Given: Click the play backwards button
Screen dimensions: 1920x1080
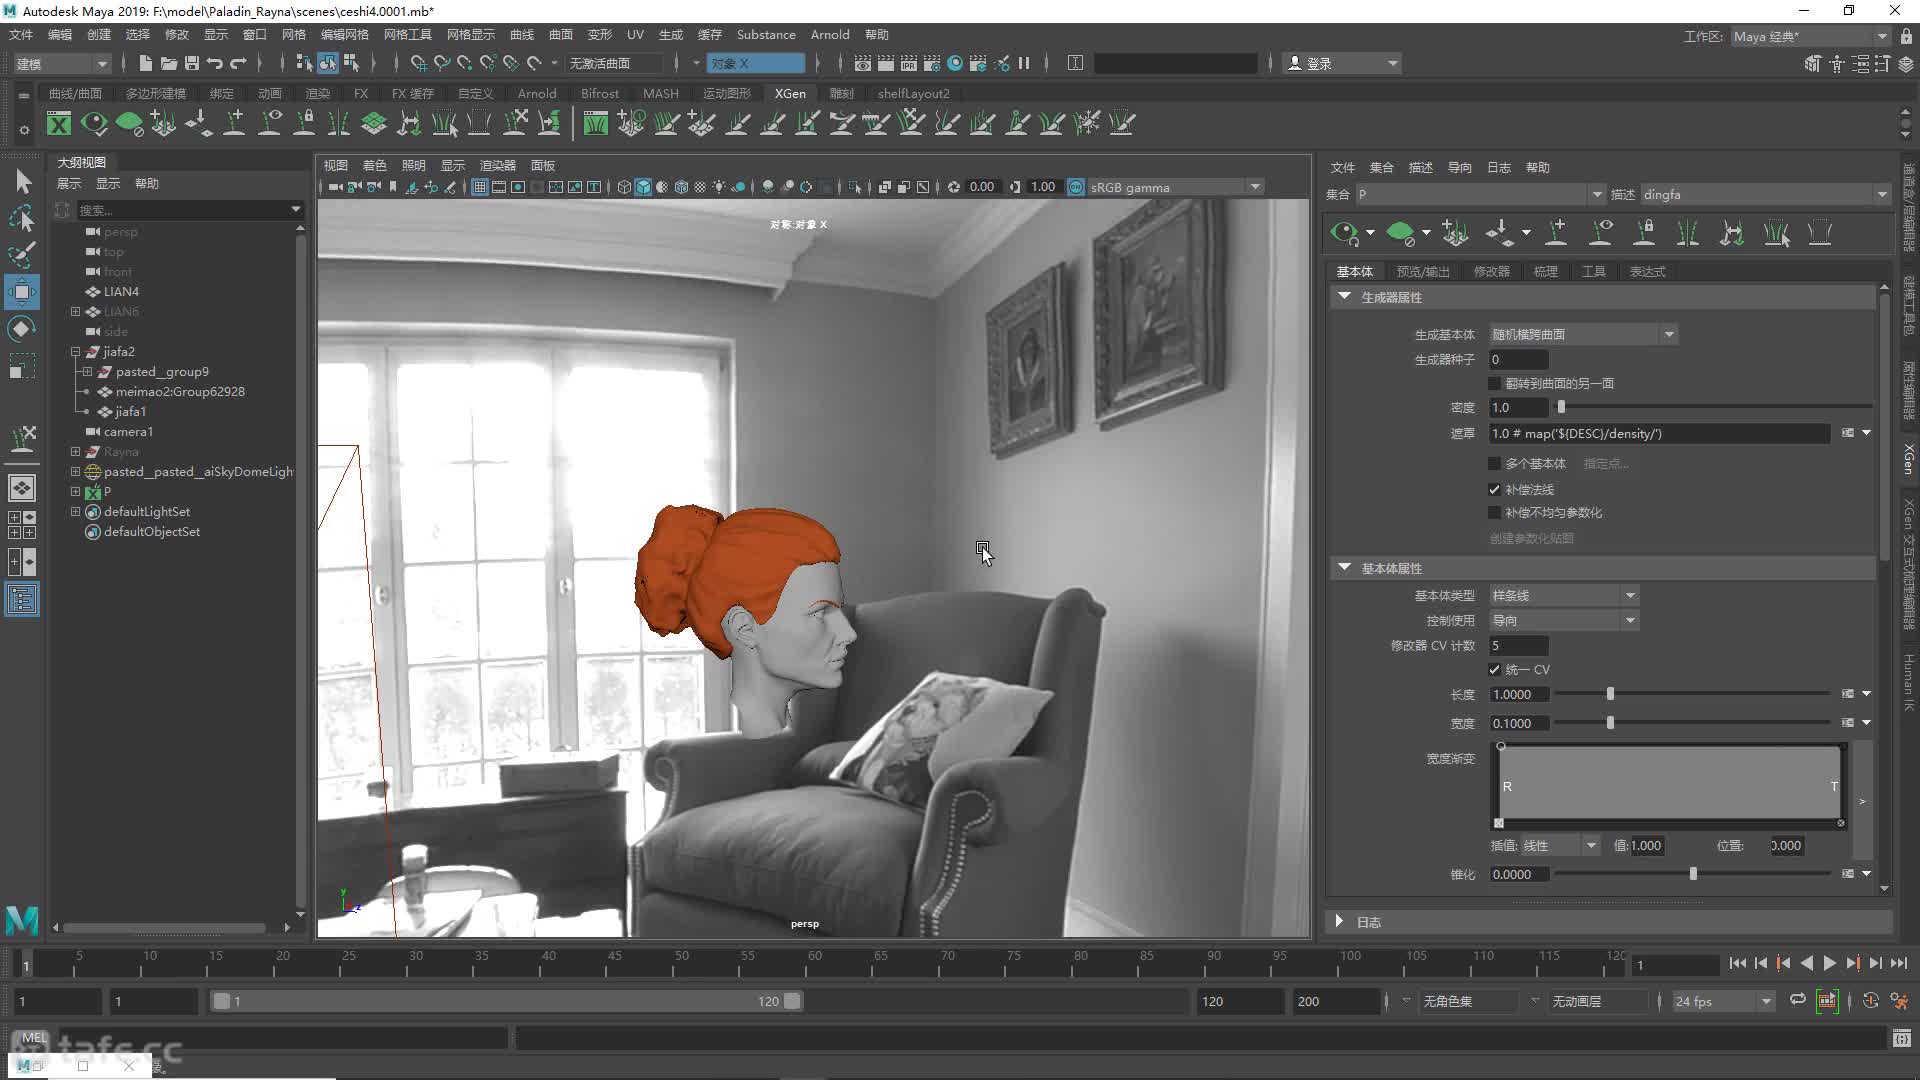Looking at the screenshot, I should pyautogui.click(x=1807, y=963).
